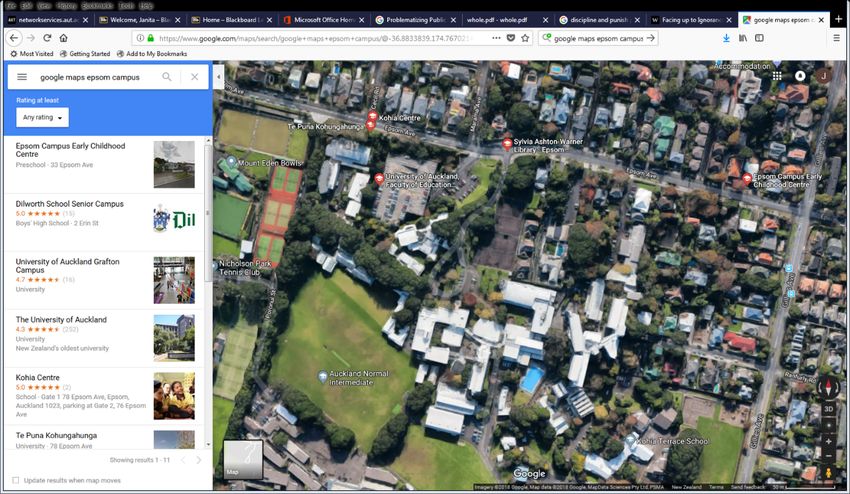This screenshot has height=494, width=850.
Task: Click Add to My Bookmarks
Action: 152,54
